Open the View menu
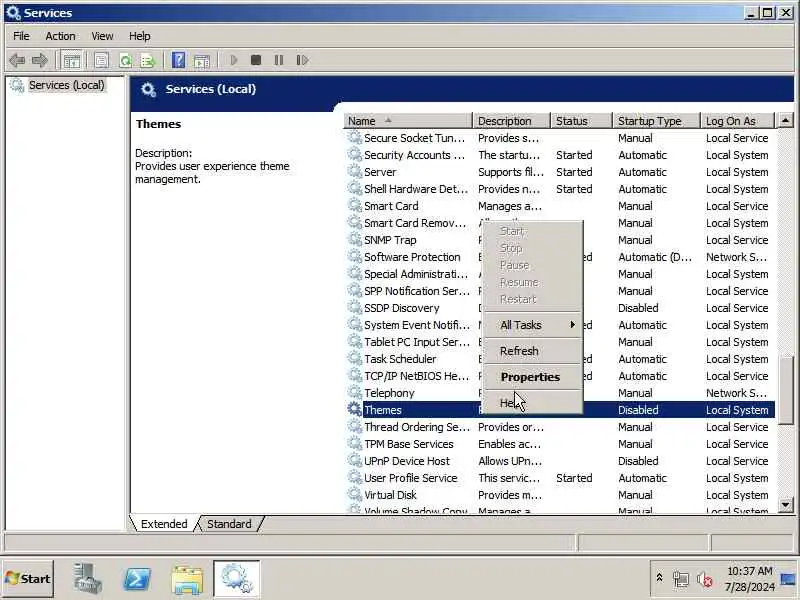Image resolution: width=800 pixels, height=600 pixels. point(102,36)
